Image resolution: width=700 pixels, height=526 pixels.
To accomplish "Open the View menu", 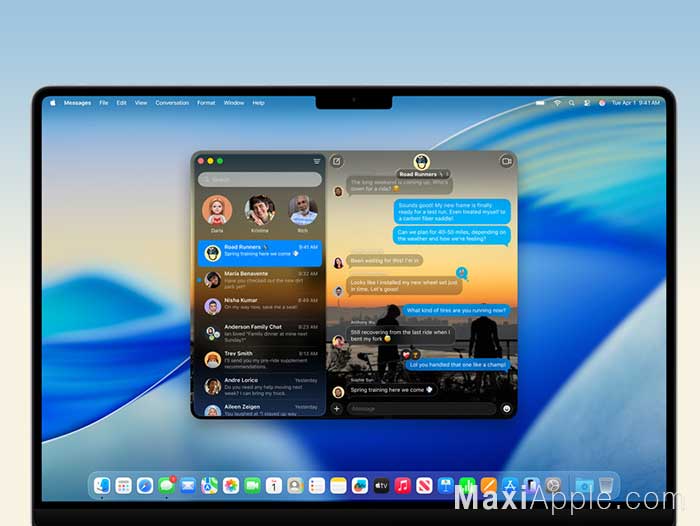I will coord(141,103).
